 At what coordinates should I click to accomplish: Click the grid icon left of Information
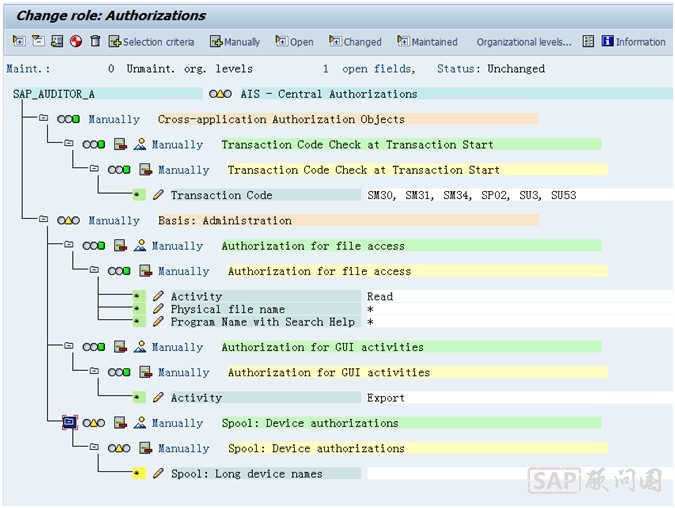588,41
